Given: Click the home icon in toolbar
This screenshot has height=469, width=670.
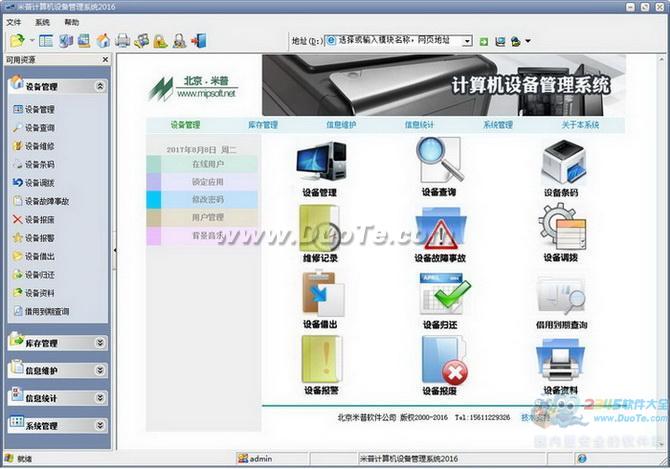Looking at the screenshot, I should [103, 41].
